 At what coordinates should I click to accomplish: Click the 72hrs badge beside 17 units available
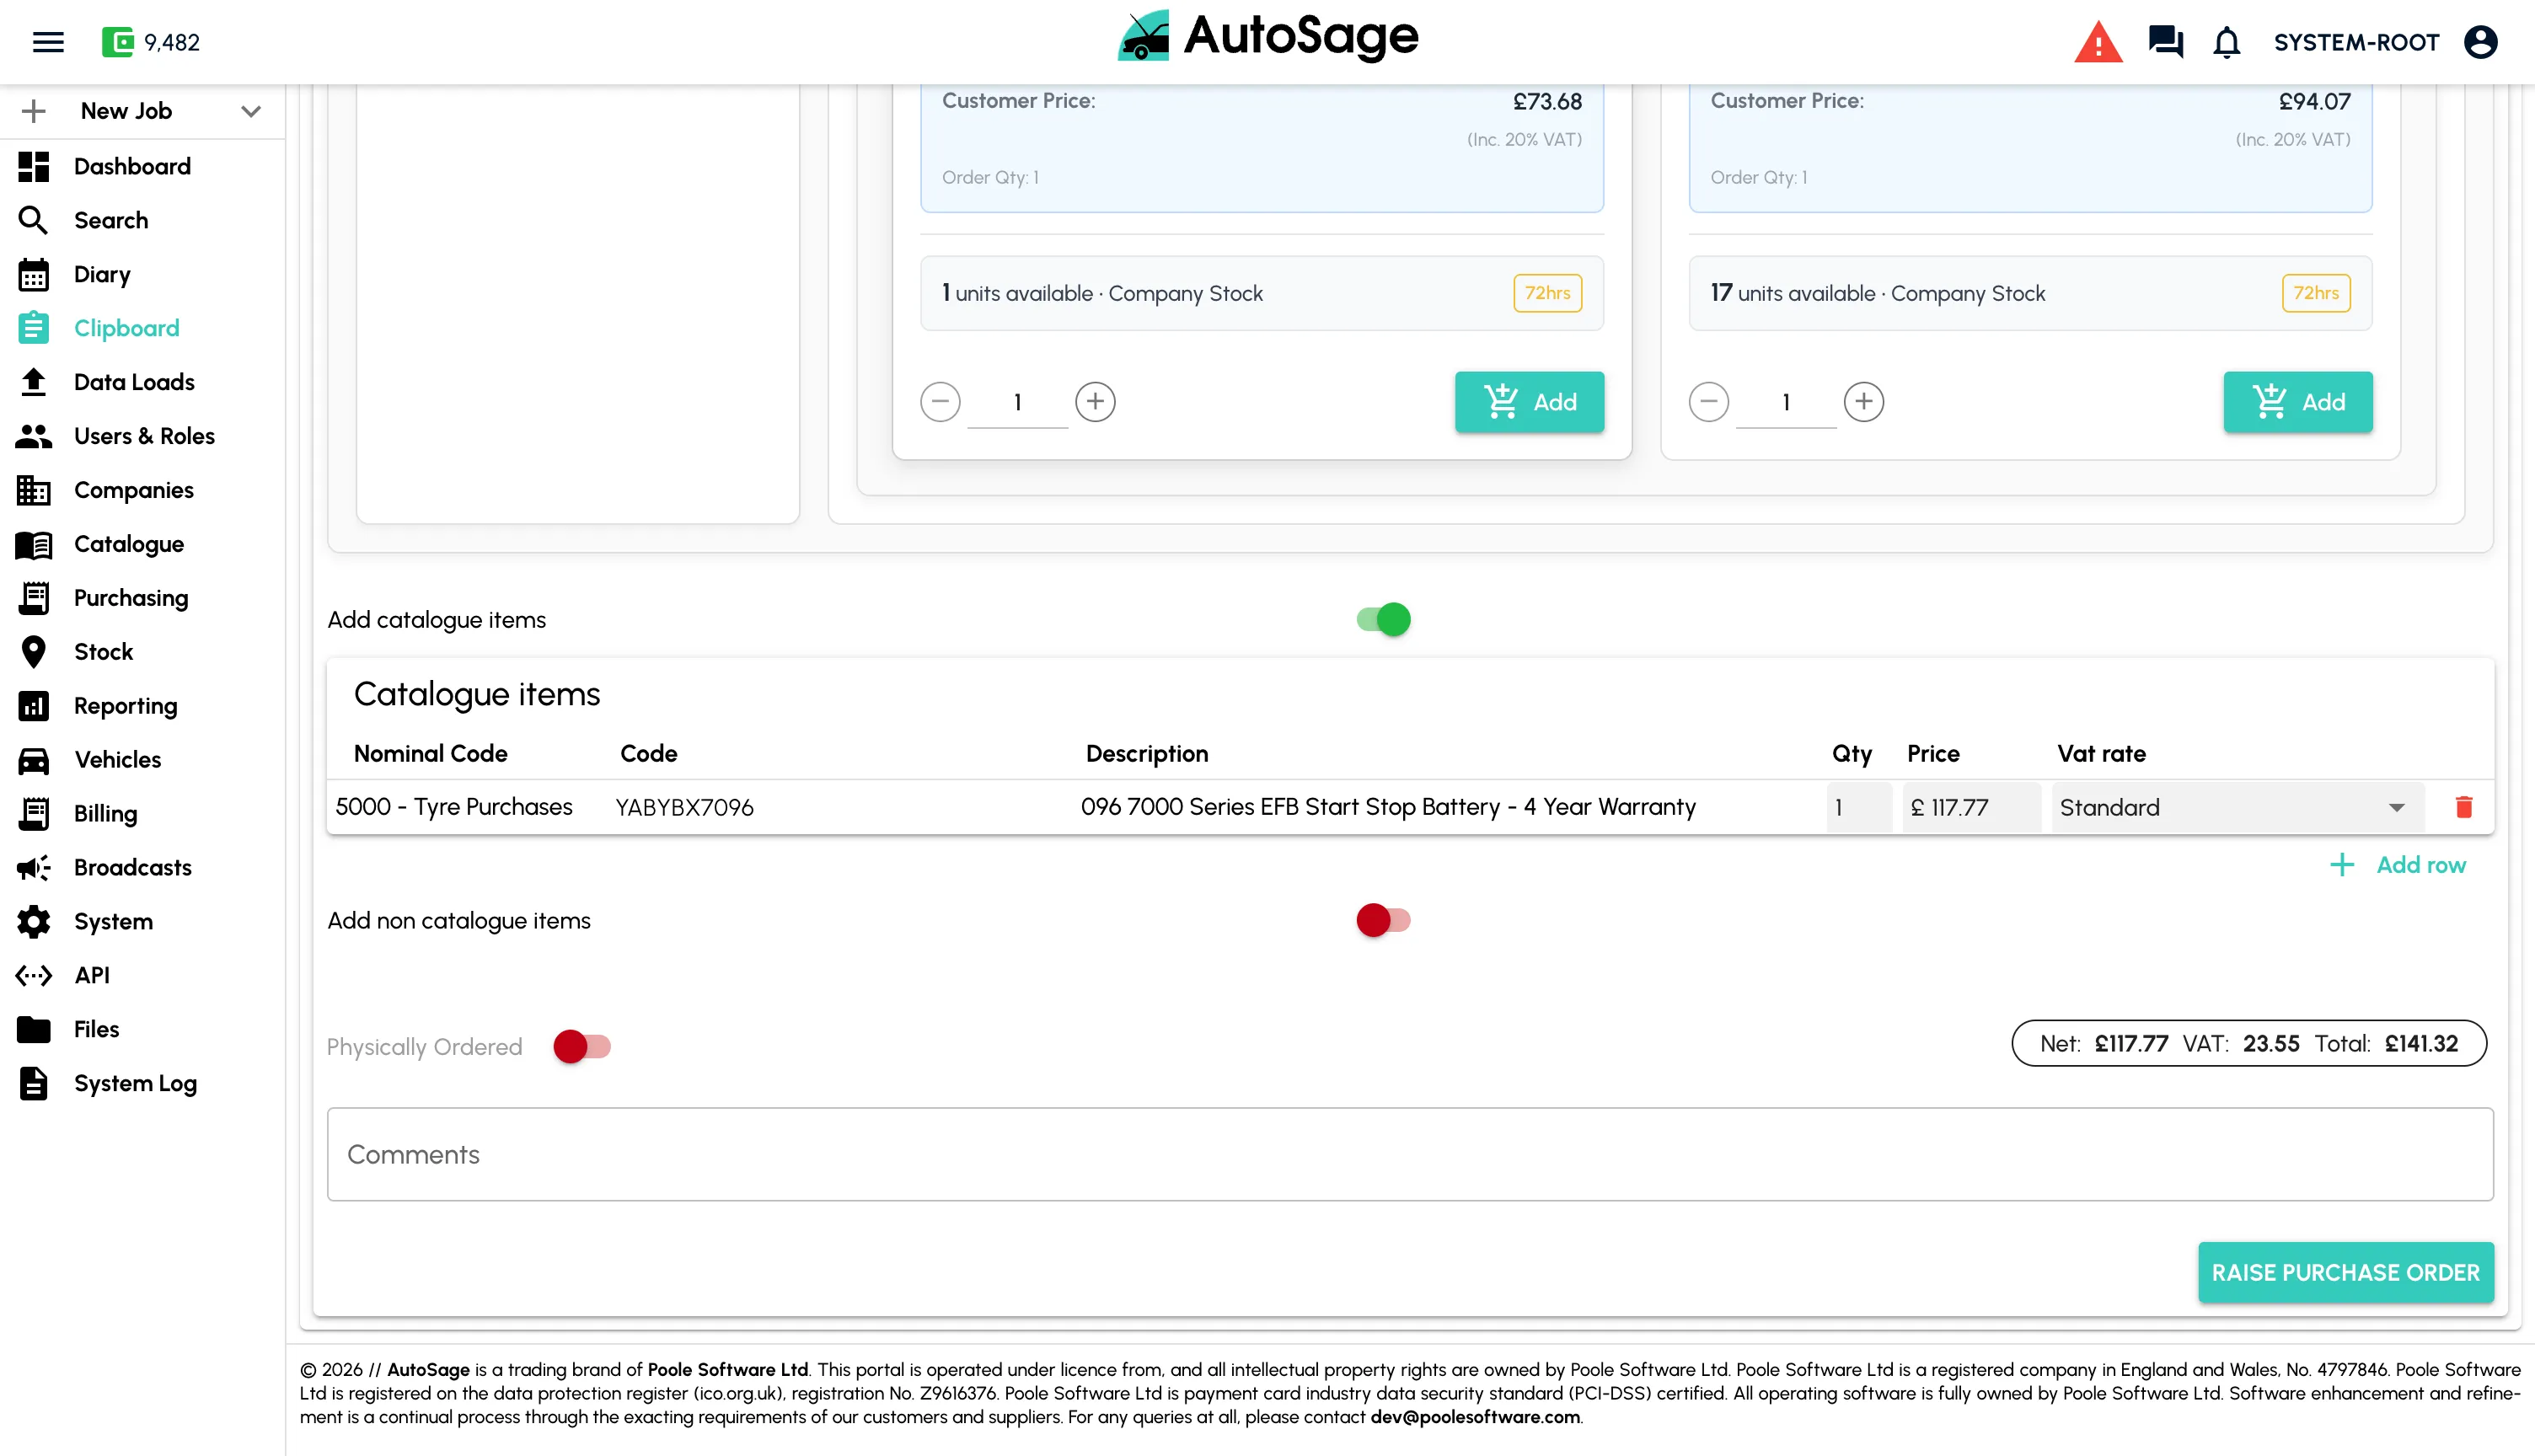2316,293
